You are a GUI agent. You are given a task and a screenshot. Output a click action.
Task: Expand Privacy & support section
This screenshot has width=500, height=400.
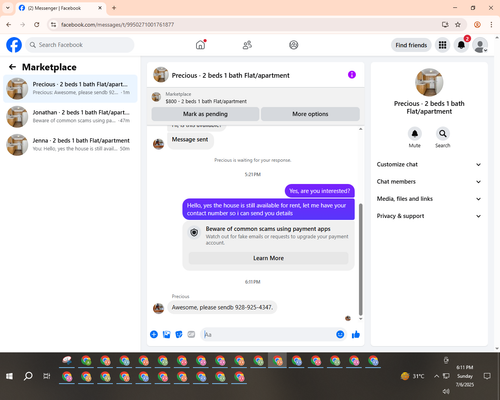coord(429,216)
